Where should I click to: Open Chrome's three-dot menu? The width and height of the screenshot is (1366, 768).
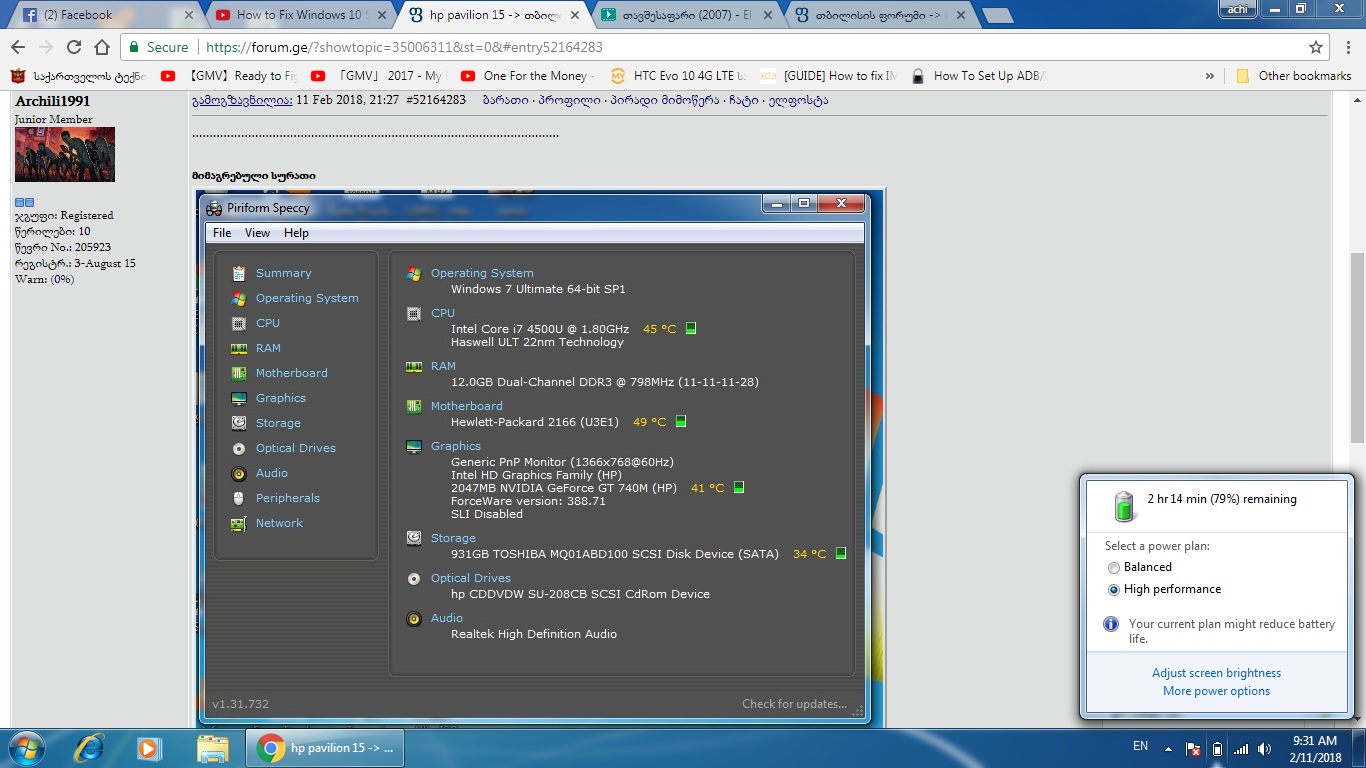tap(1347, 47)
